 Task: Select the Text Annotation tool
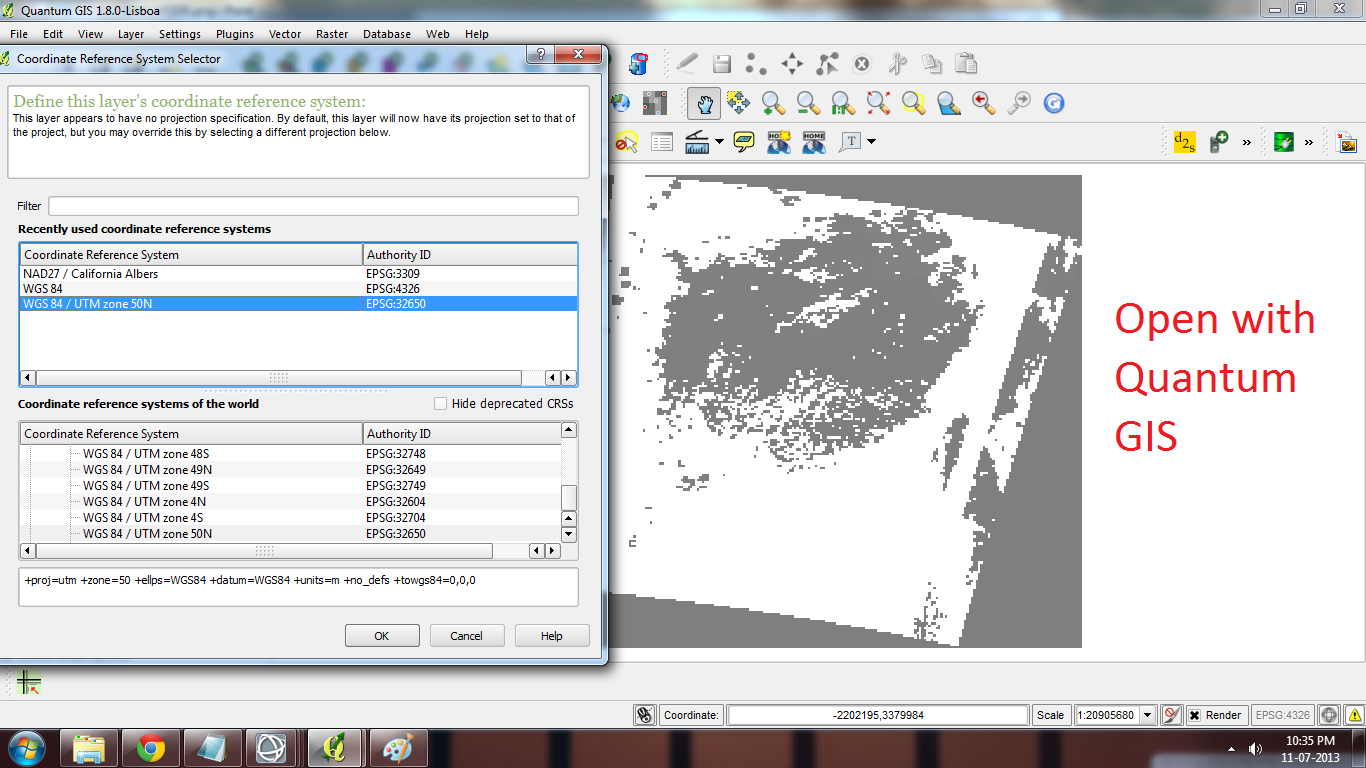coord(849,142)
